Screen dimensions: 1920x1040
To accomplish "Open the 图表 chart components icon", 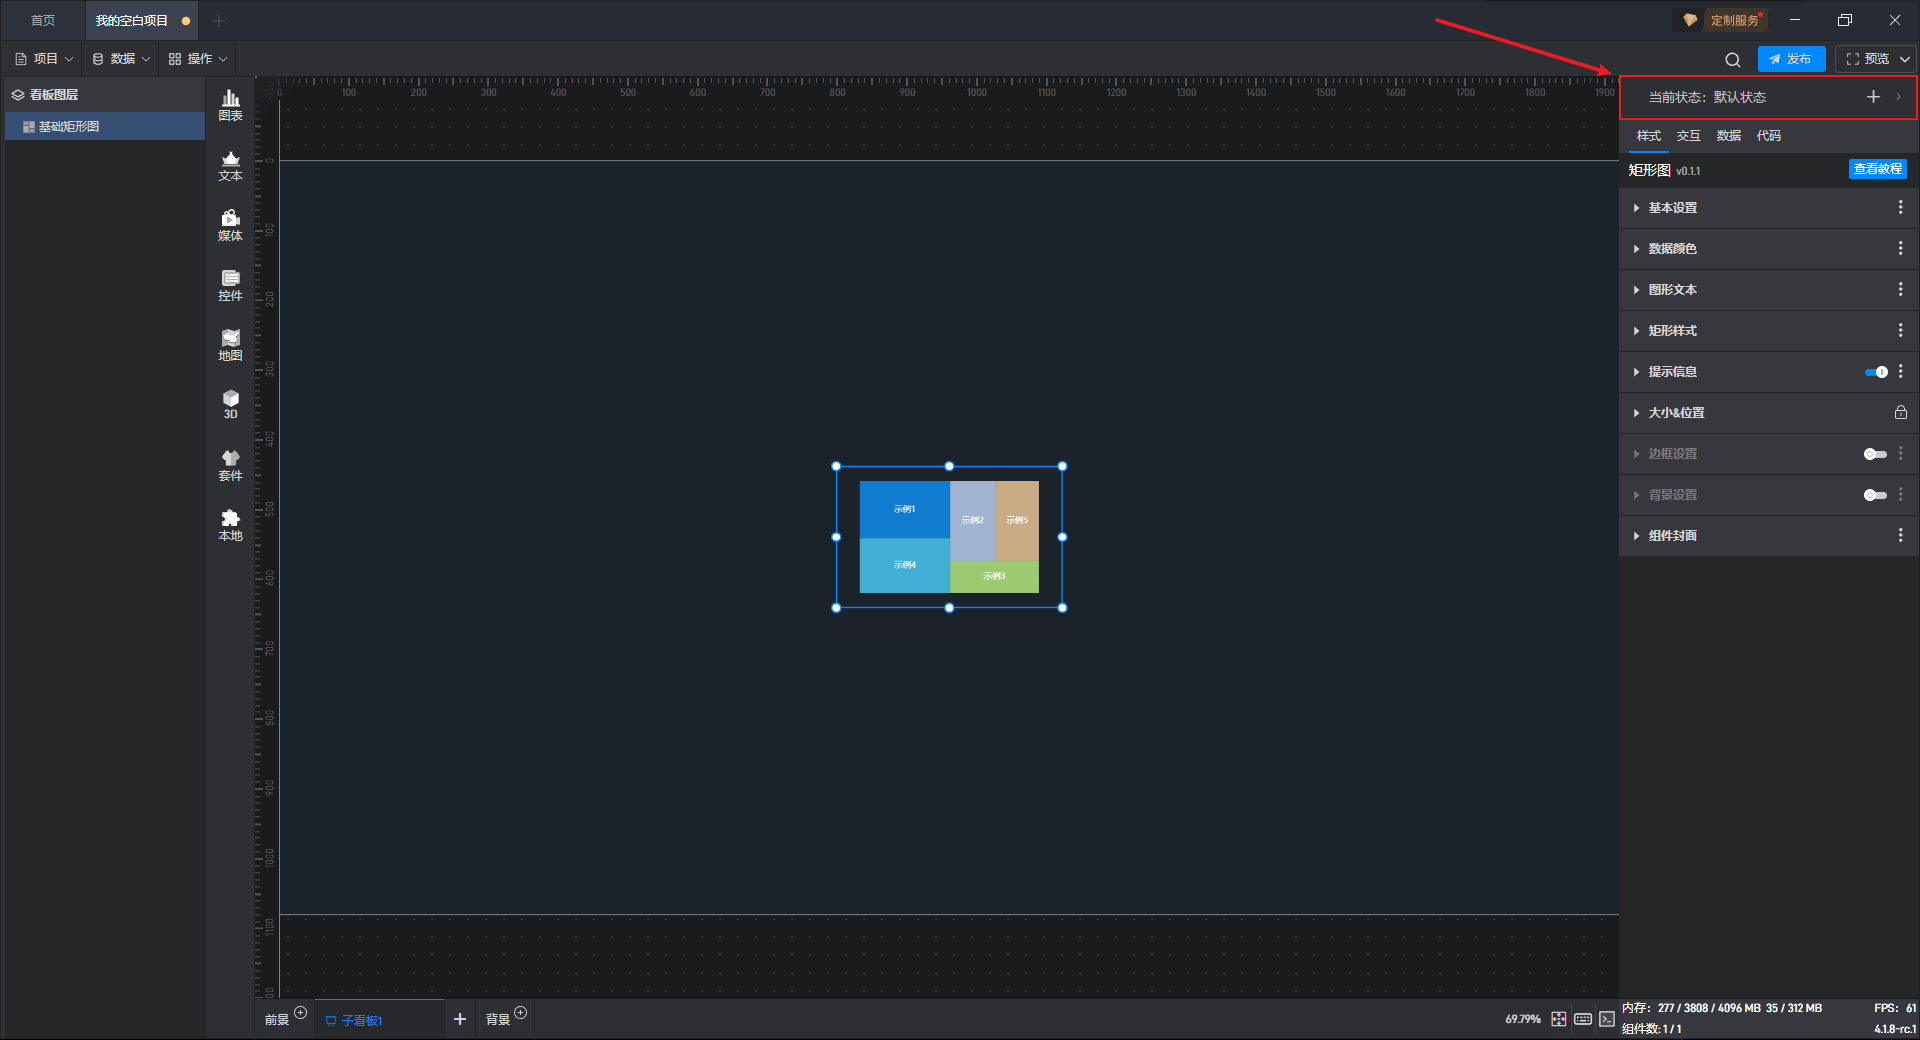I will [230, 104].
